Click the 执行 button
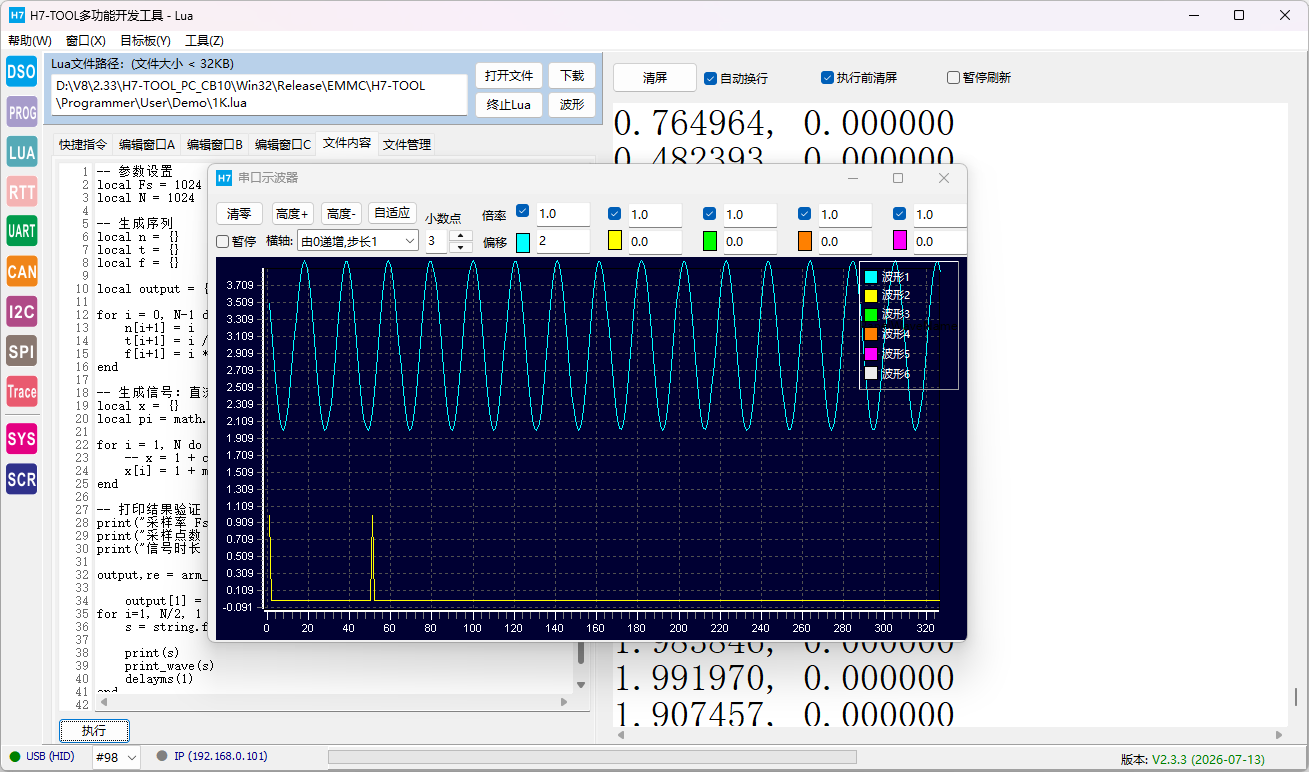This screenshot has height=772, width=1309. click(x=94, y=731)
